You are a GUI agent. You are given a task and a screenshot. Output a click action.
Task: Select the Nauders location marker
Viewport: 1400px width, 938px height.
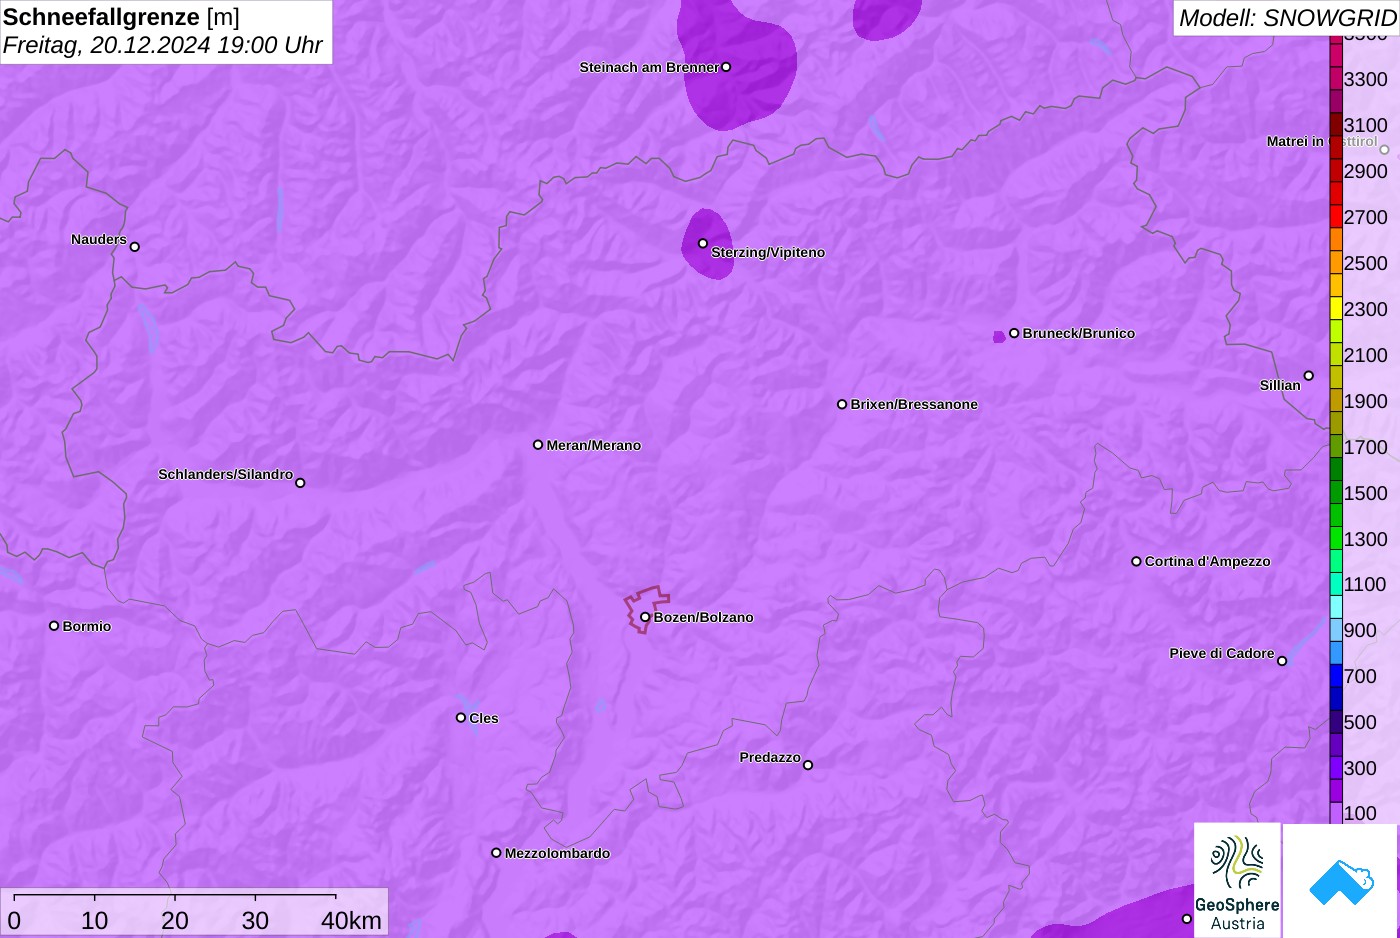coord(135,246)
